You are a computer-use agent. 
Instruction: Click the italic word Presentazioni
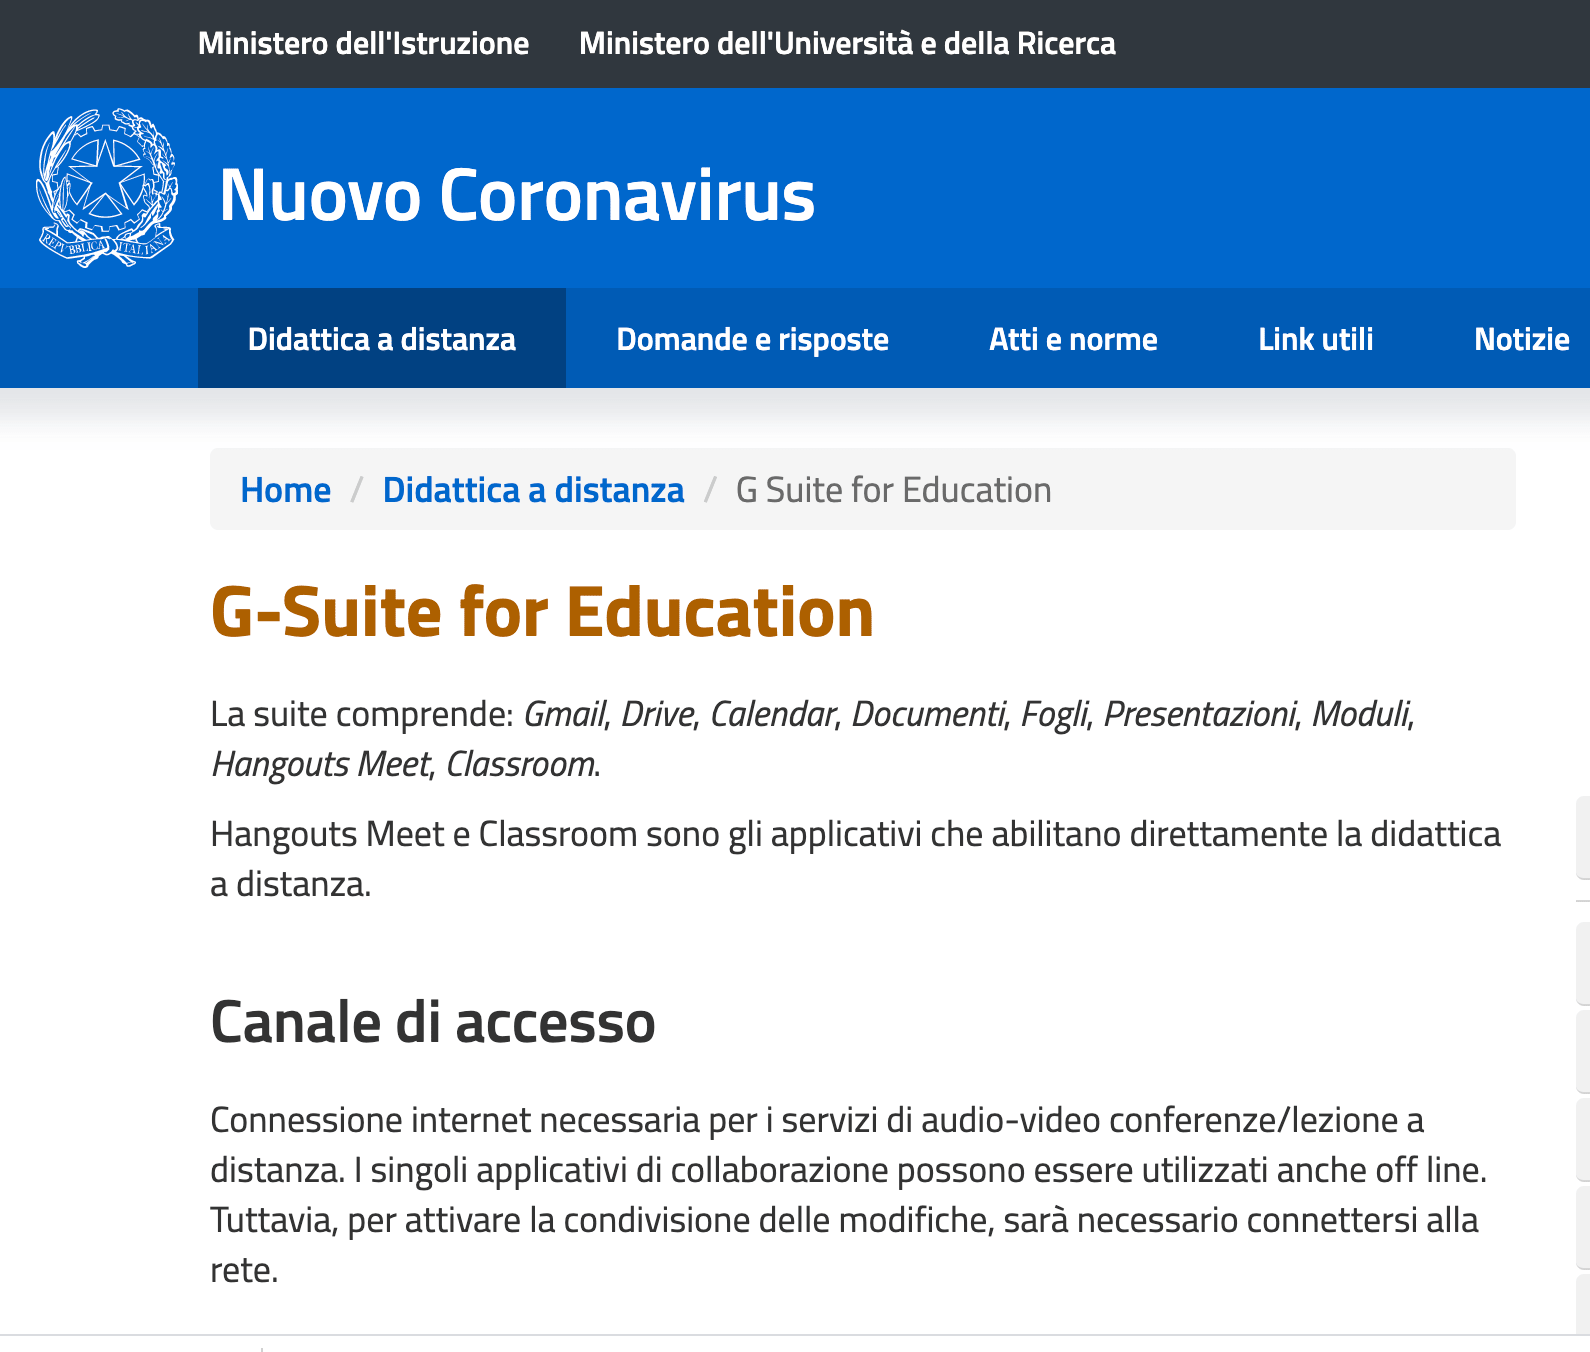(1199, 714)
